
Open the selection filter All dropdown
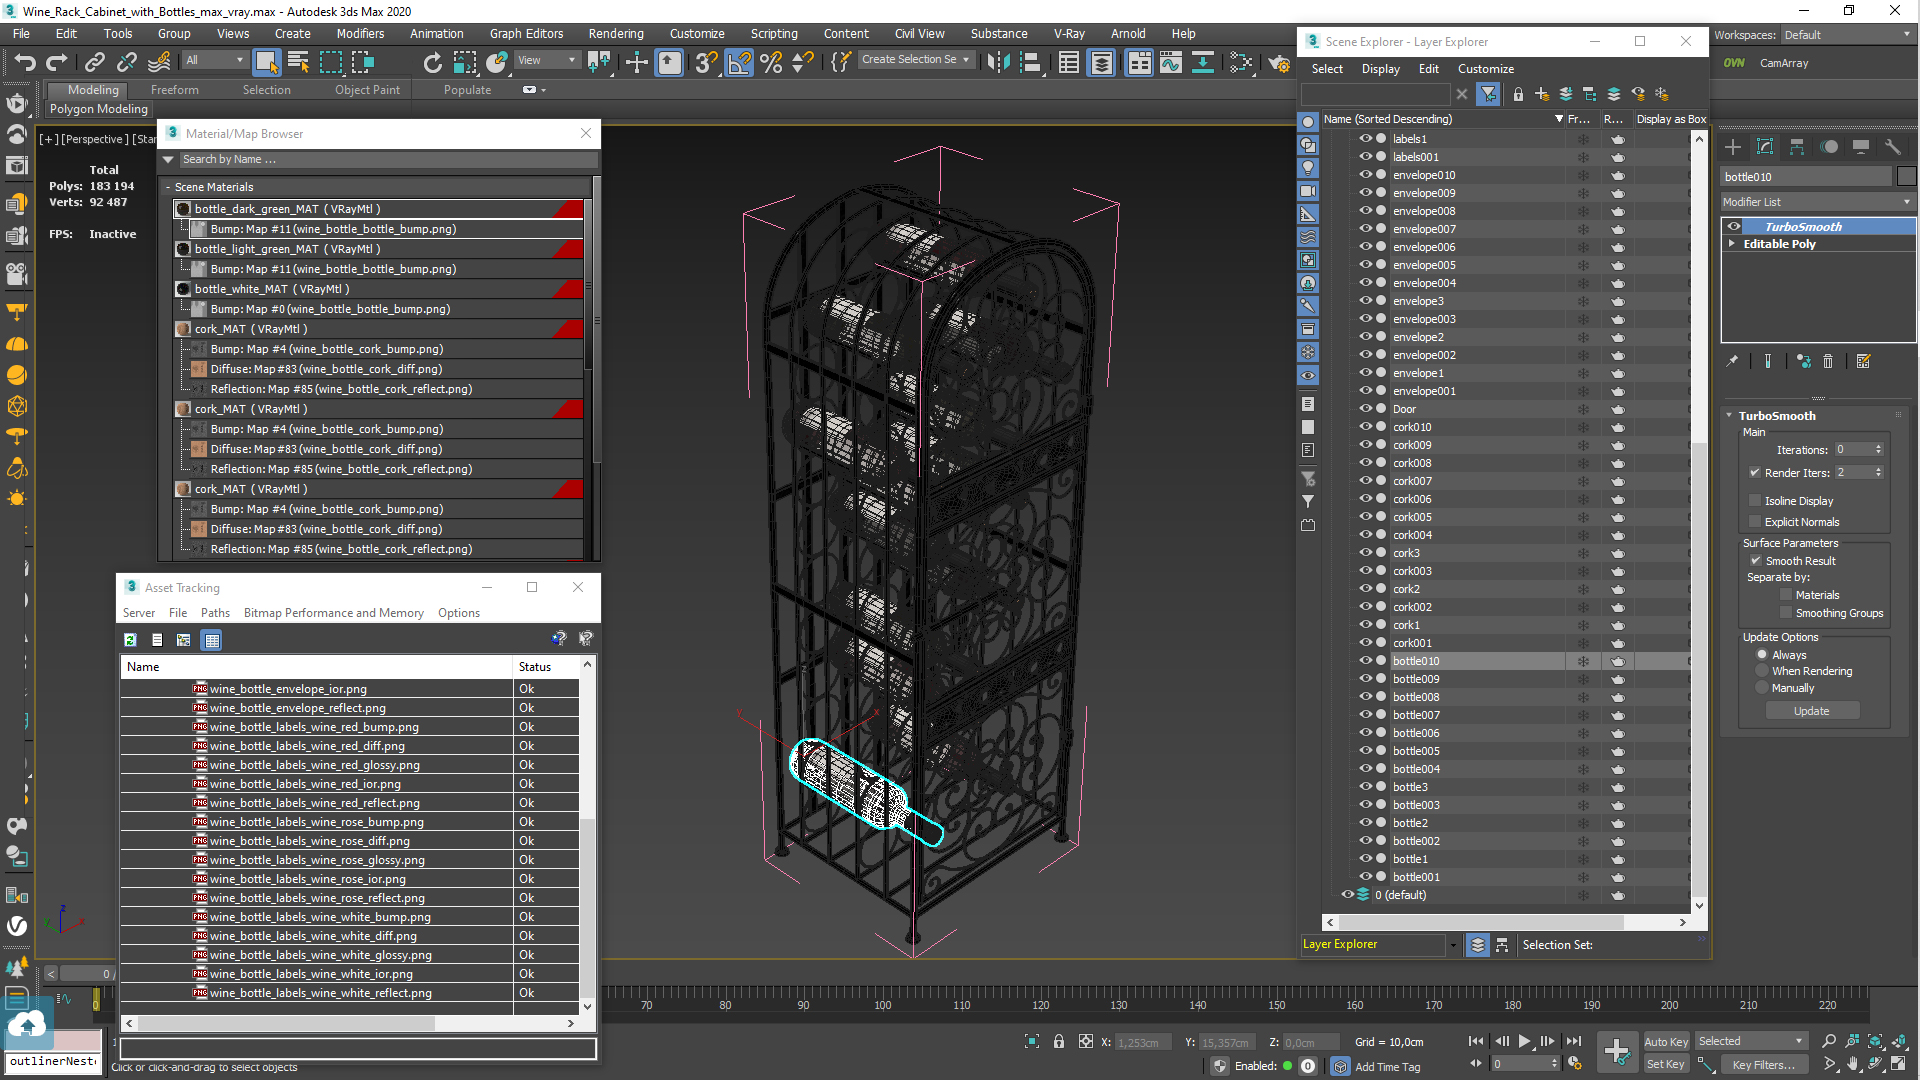[x=214, y=60]
